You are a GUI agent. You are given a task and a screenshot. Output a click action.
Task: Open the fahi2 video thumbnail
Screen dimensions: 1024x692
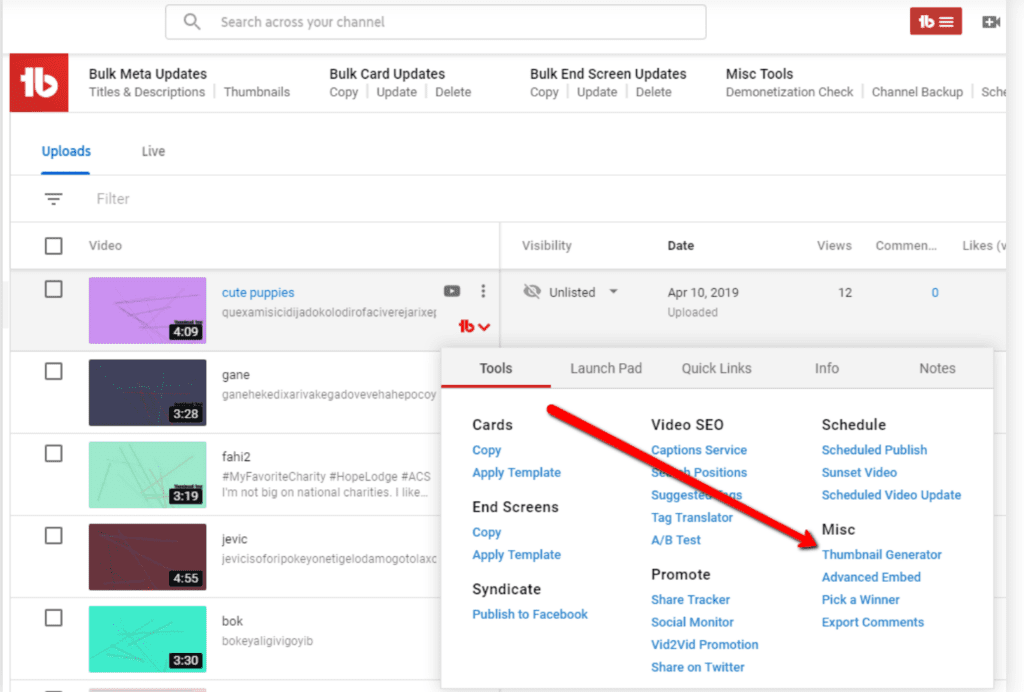click(x=147, y=474)
